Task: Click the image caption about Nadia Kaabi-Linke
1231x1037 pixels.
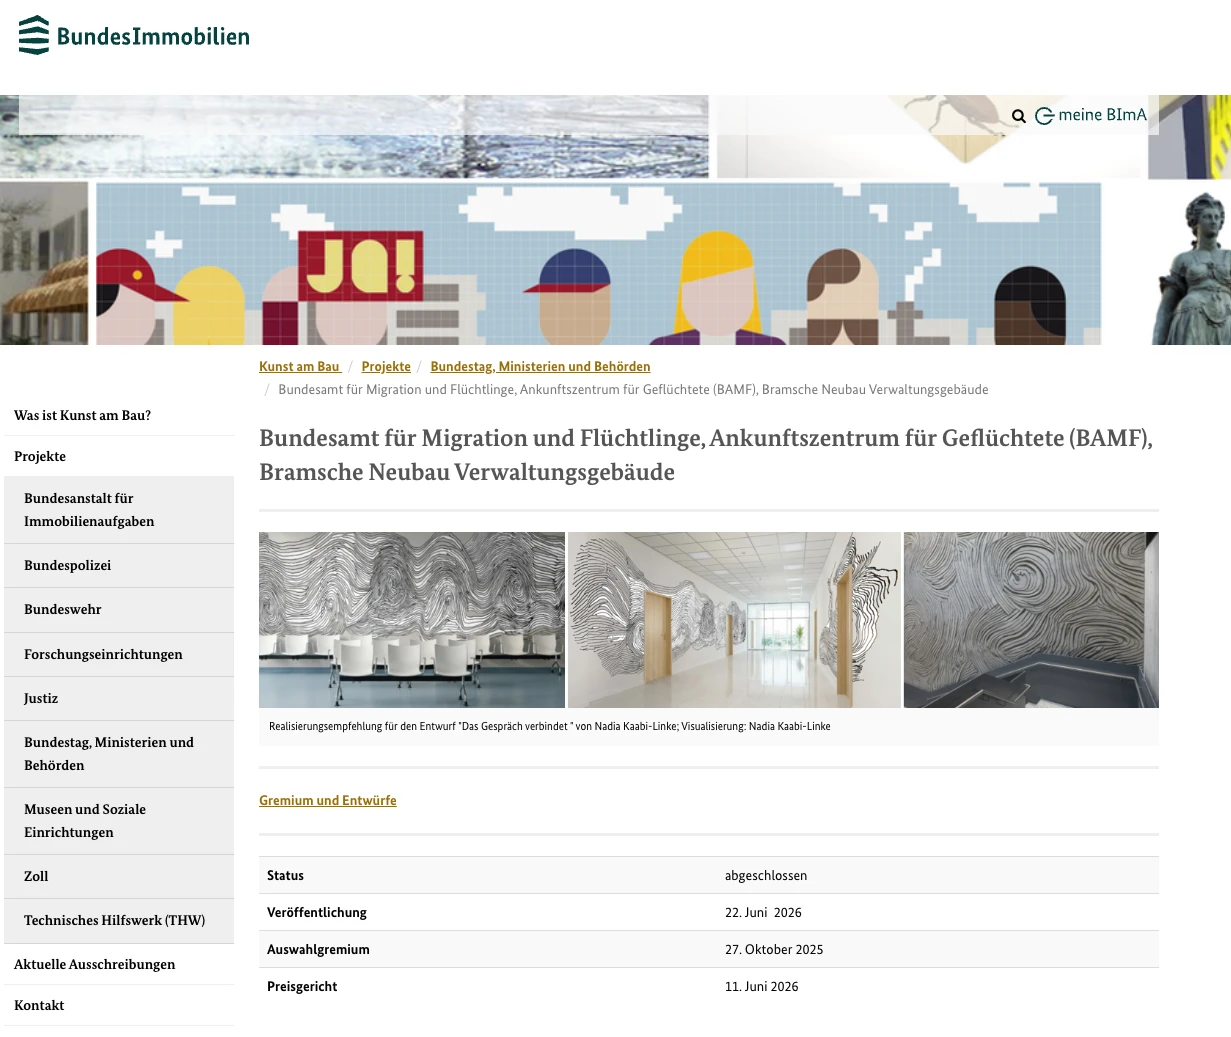Action: point(550,726)
